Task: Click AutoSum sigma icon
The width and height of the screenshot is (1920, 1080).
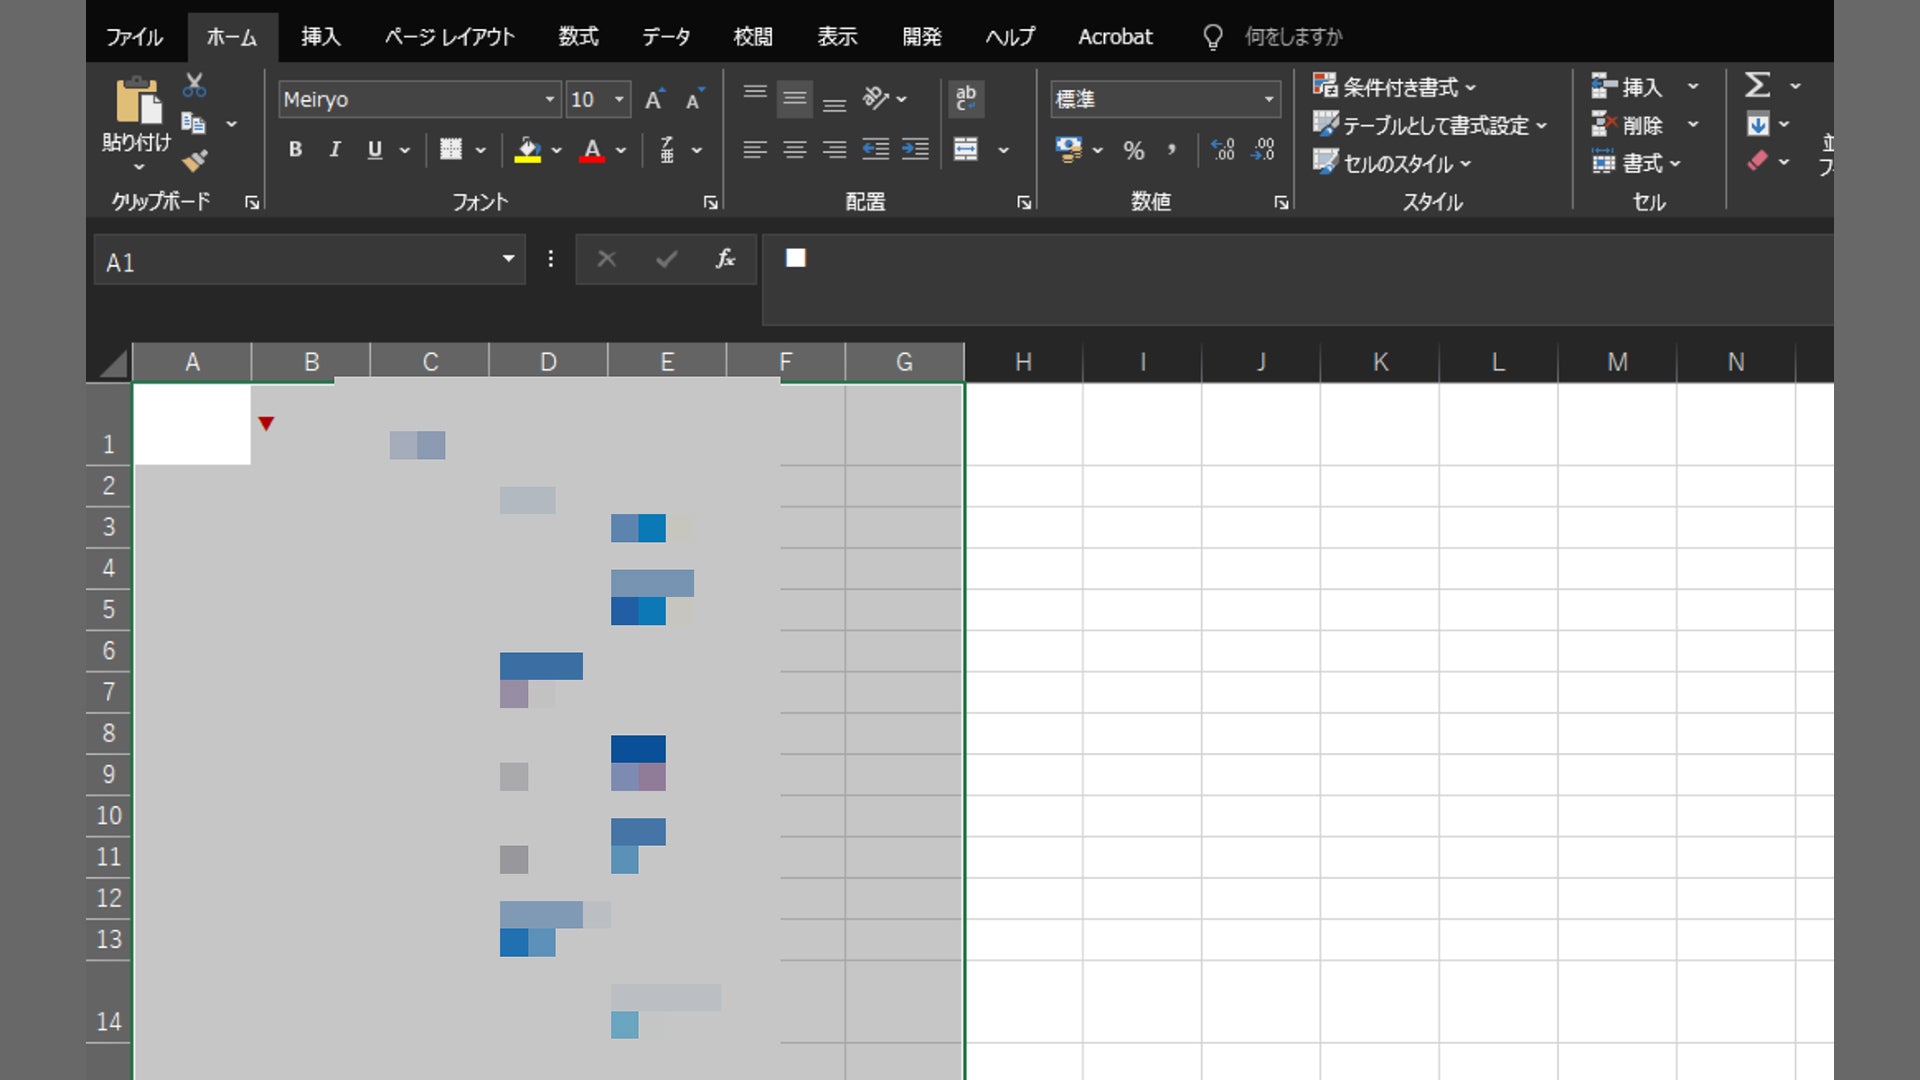Action: click(1757, 85)
